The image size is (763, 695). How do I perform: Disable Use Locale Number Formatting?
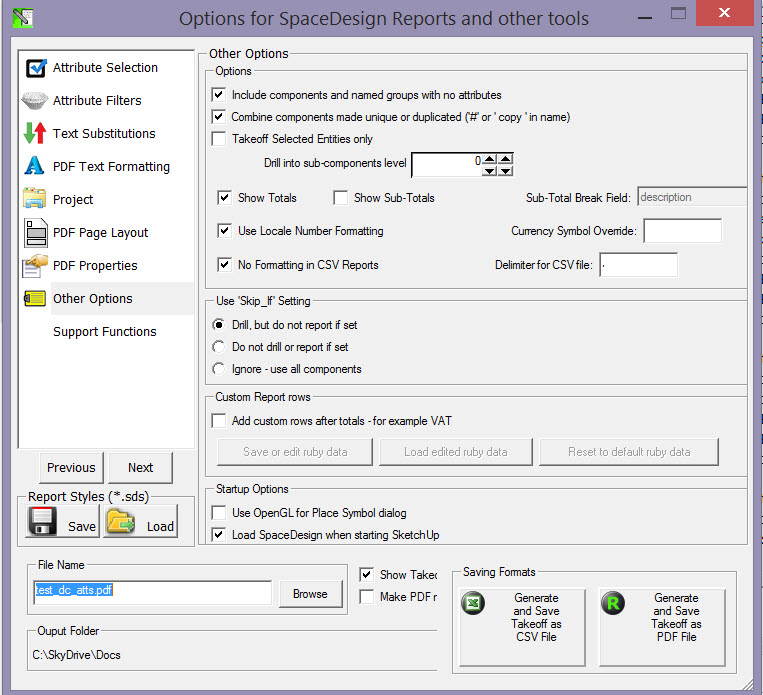point(224,231)
